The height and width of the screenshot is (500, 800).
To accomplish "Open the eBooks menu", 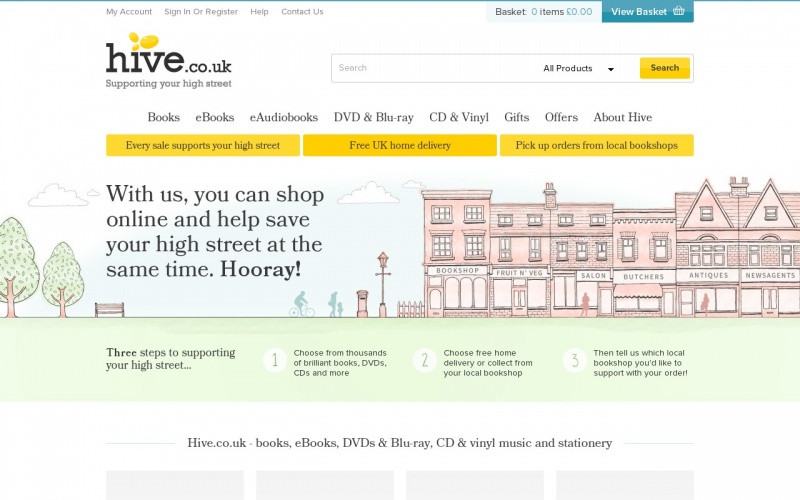I will click(215, 117).
